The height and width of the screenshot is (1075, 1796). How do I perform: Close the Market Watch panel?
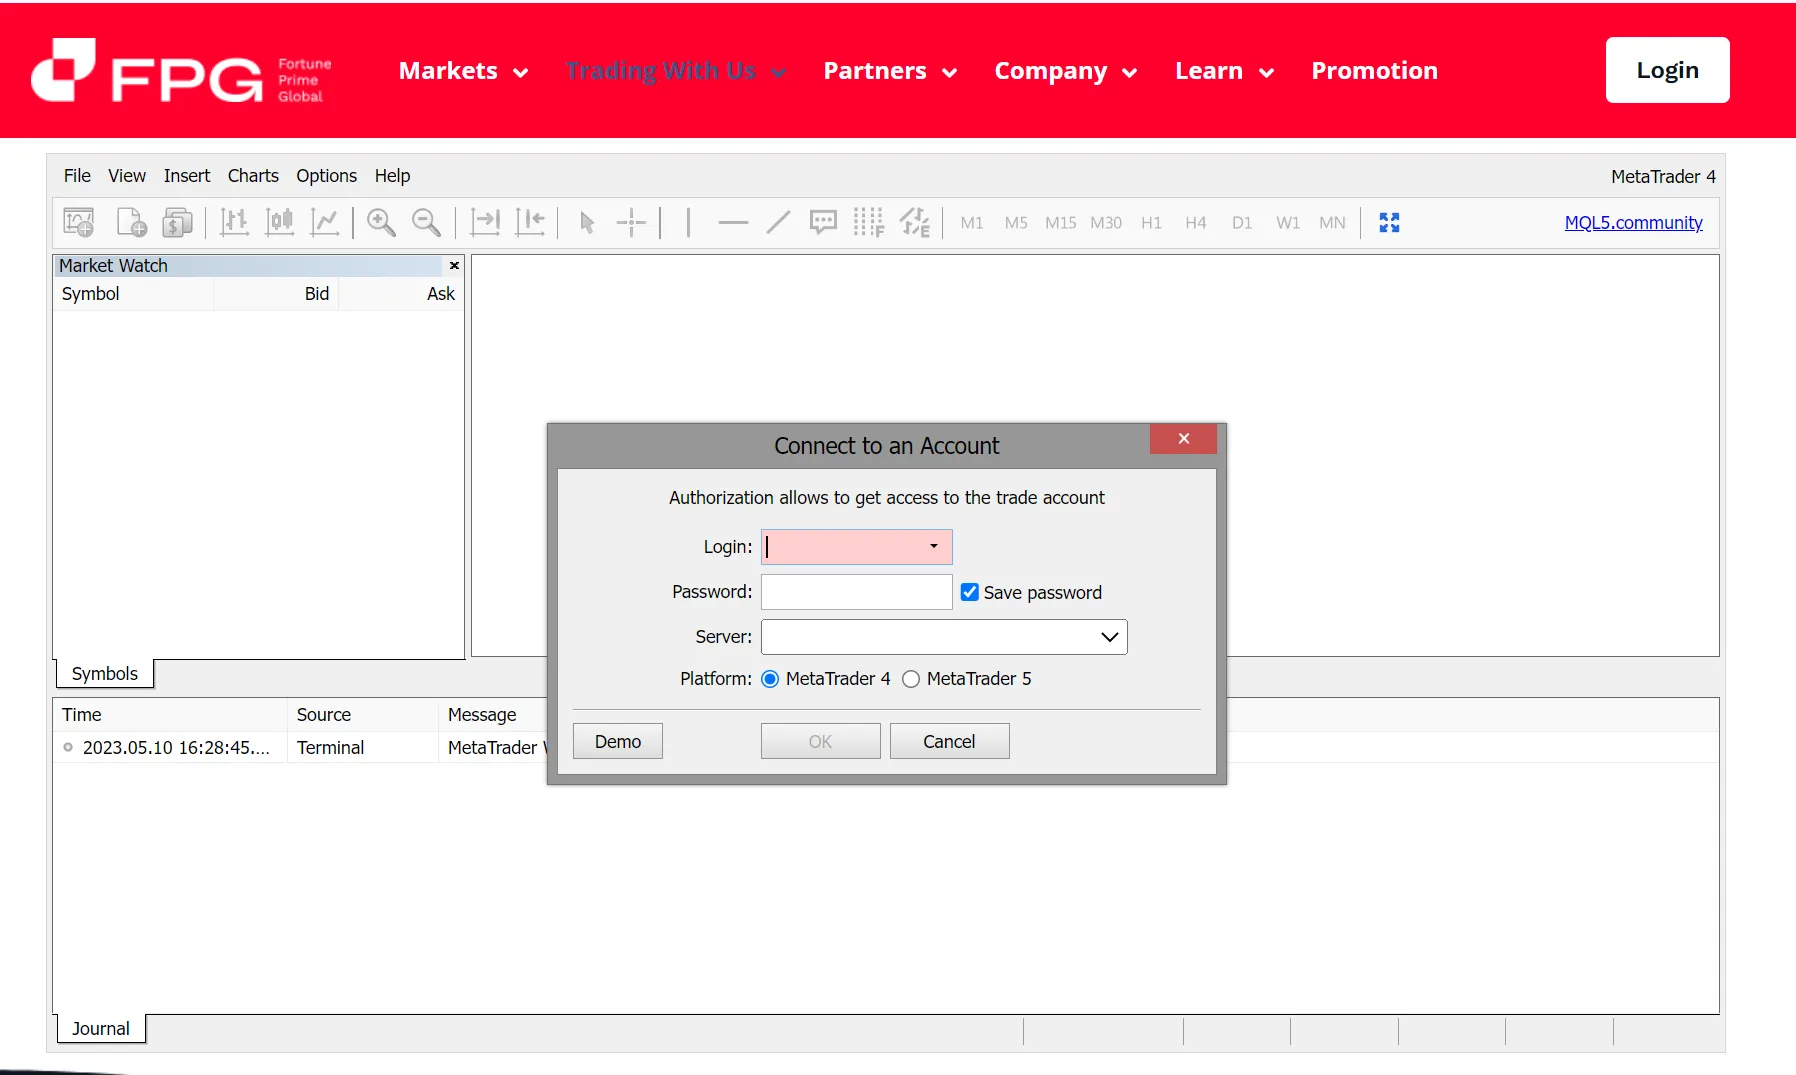pyautogui.click(x=454, y=266)
